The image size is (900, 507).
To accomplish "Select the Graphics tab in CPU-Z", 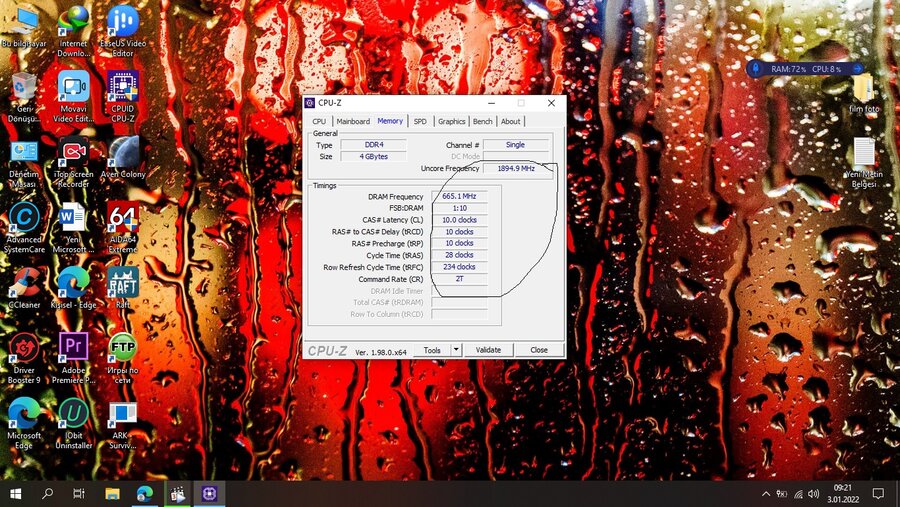I will click(x=451, y=121).
